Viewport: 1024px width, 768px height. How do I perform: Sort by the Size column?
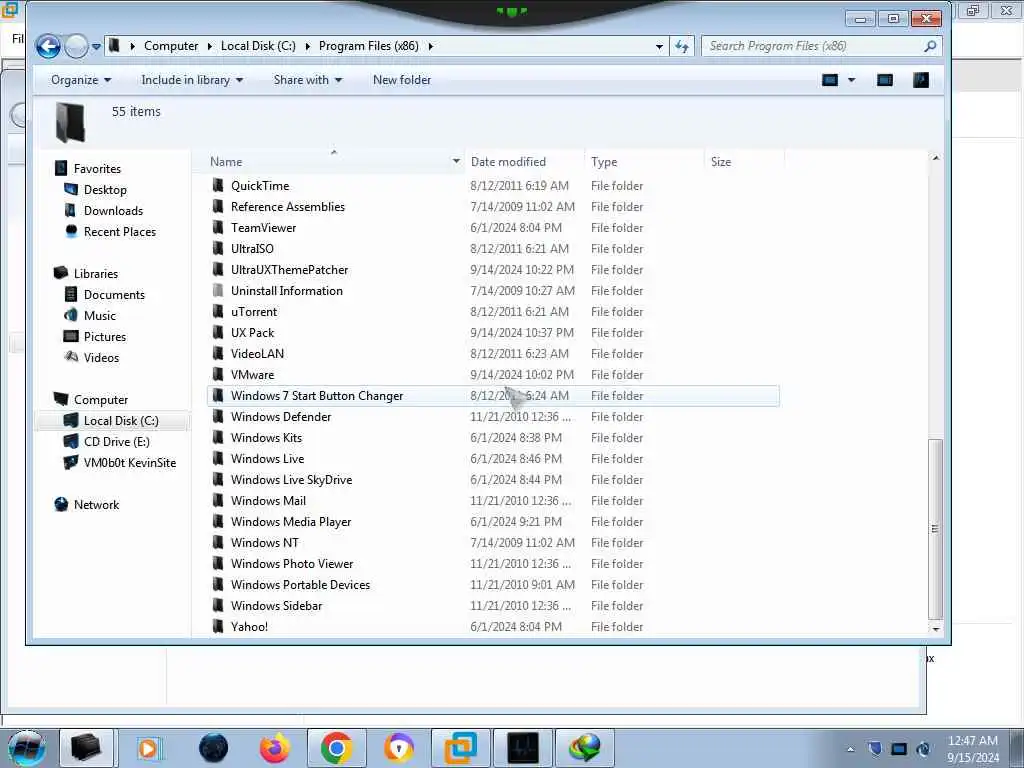[721, 162]
